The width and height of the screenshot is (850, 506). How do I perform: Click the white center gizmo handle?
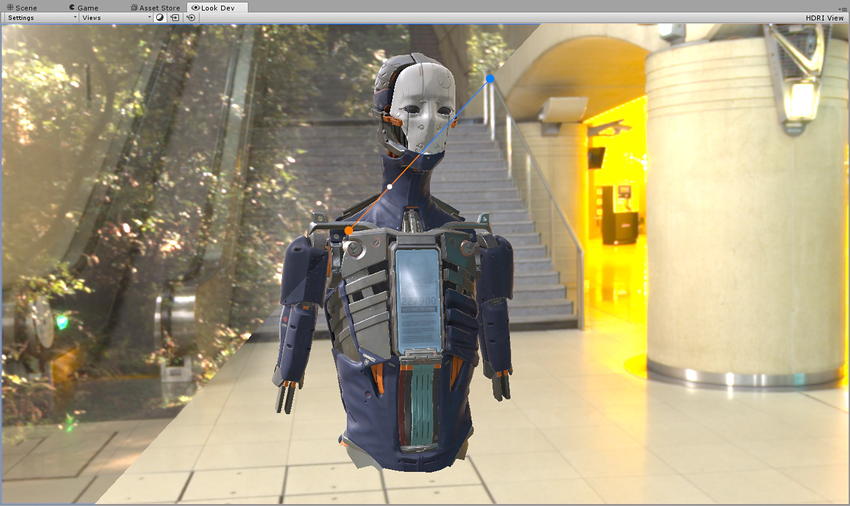(389, 187)
